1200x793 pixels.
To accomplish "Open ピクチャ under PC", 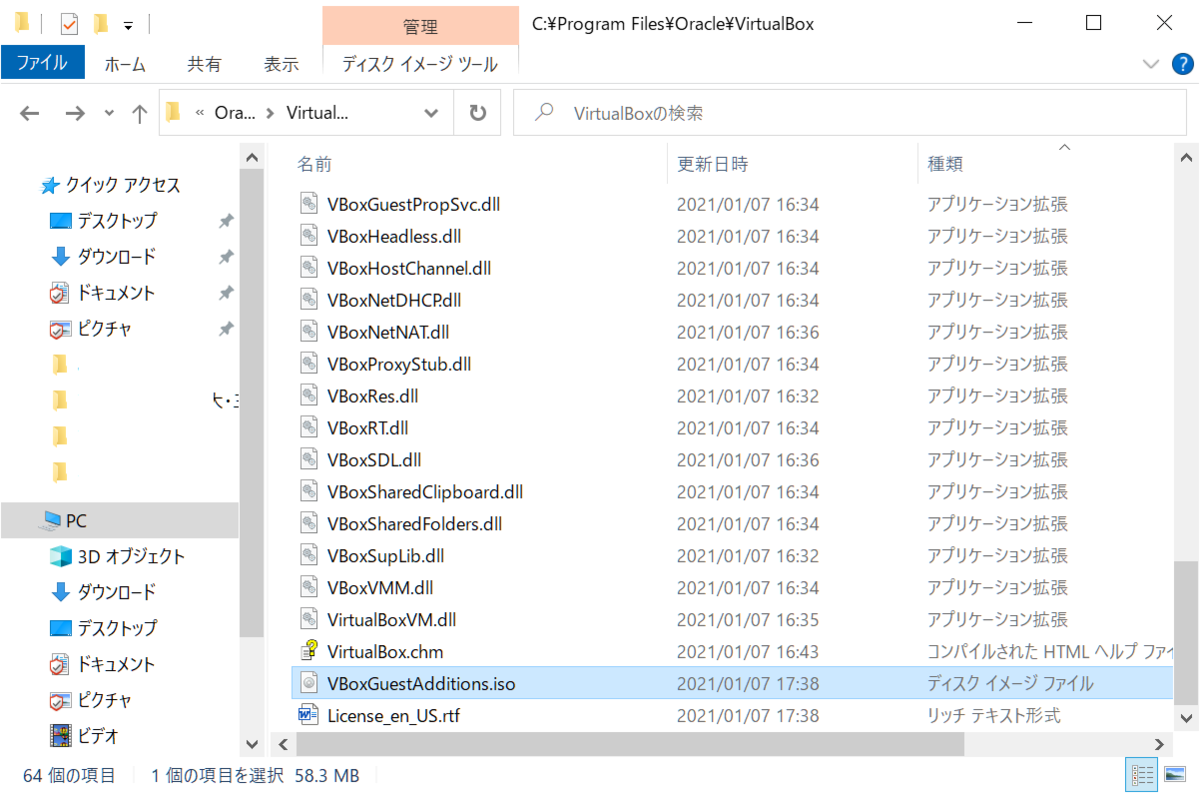I will click(91, 701).
